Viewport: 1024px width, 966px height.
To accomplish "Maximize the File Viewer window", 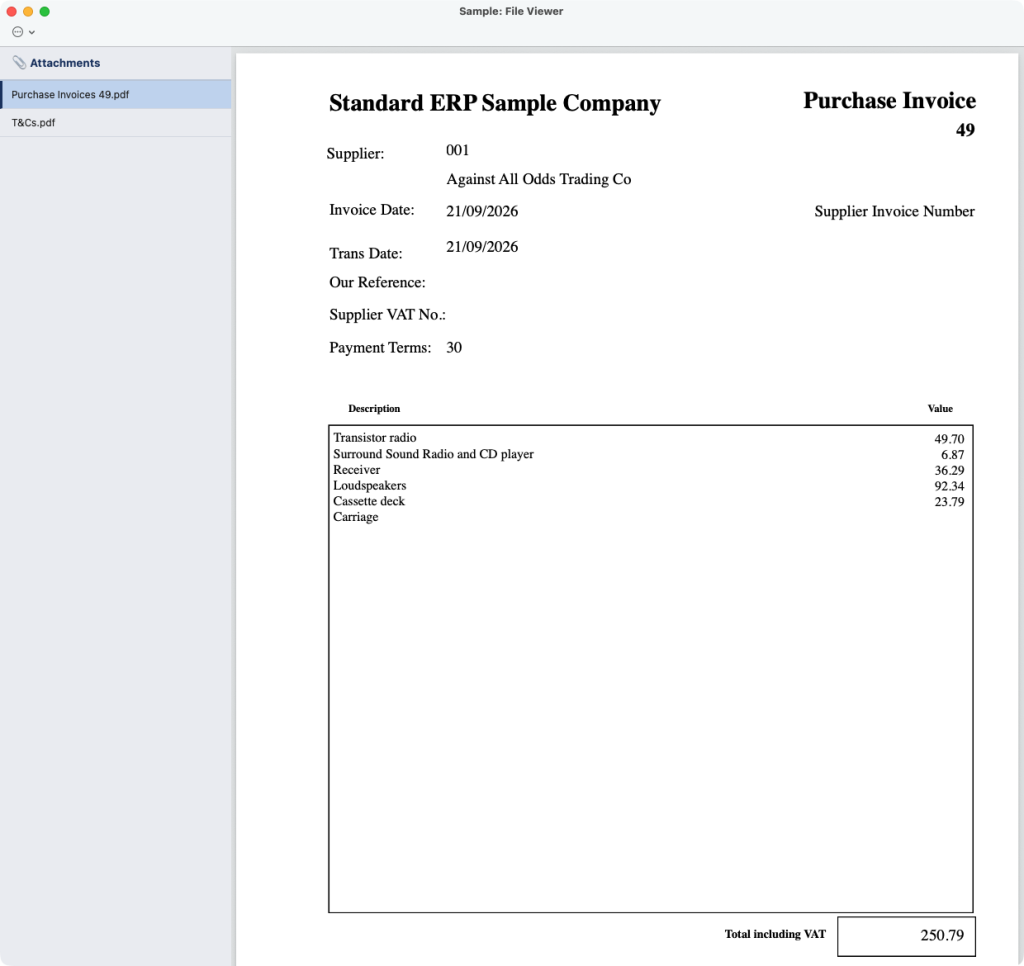I will pos(44,11).
